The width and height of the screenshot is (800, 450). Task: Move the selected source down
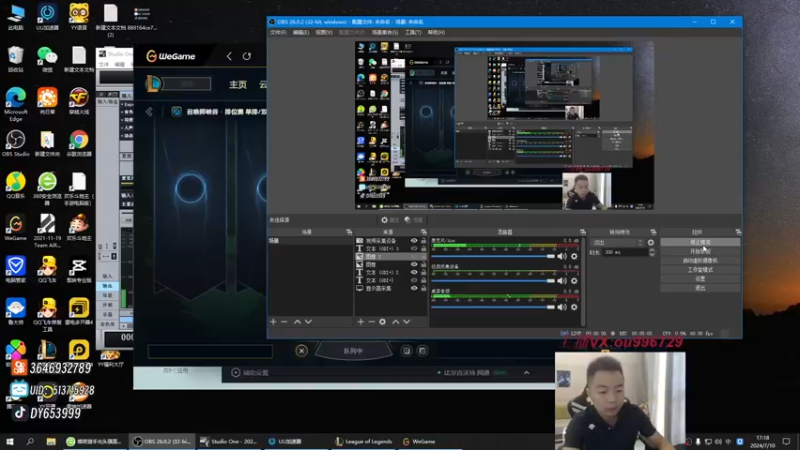[x=407, y=322]
